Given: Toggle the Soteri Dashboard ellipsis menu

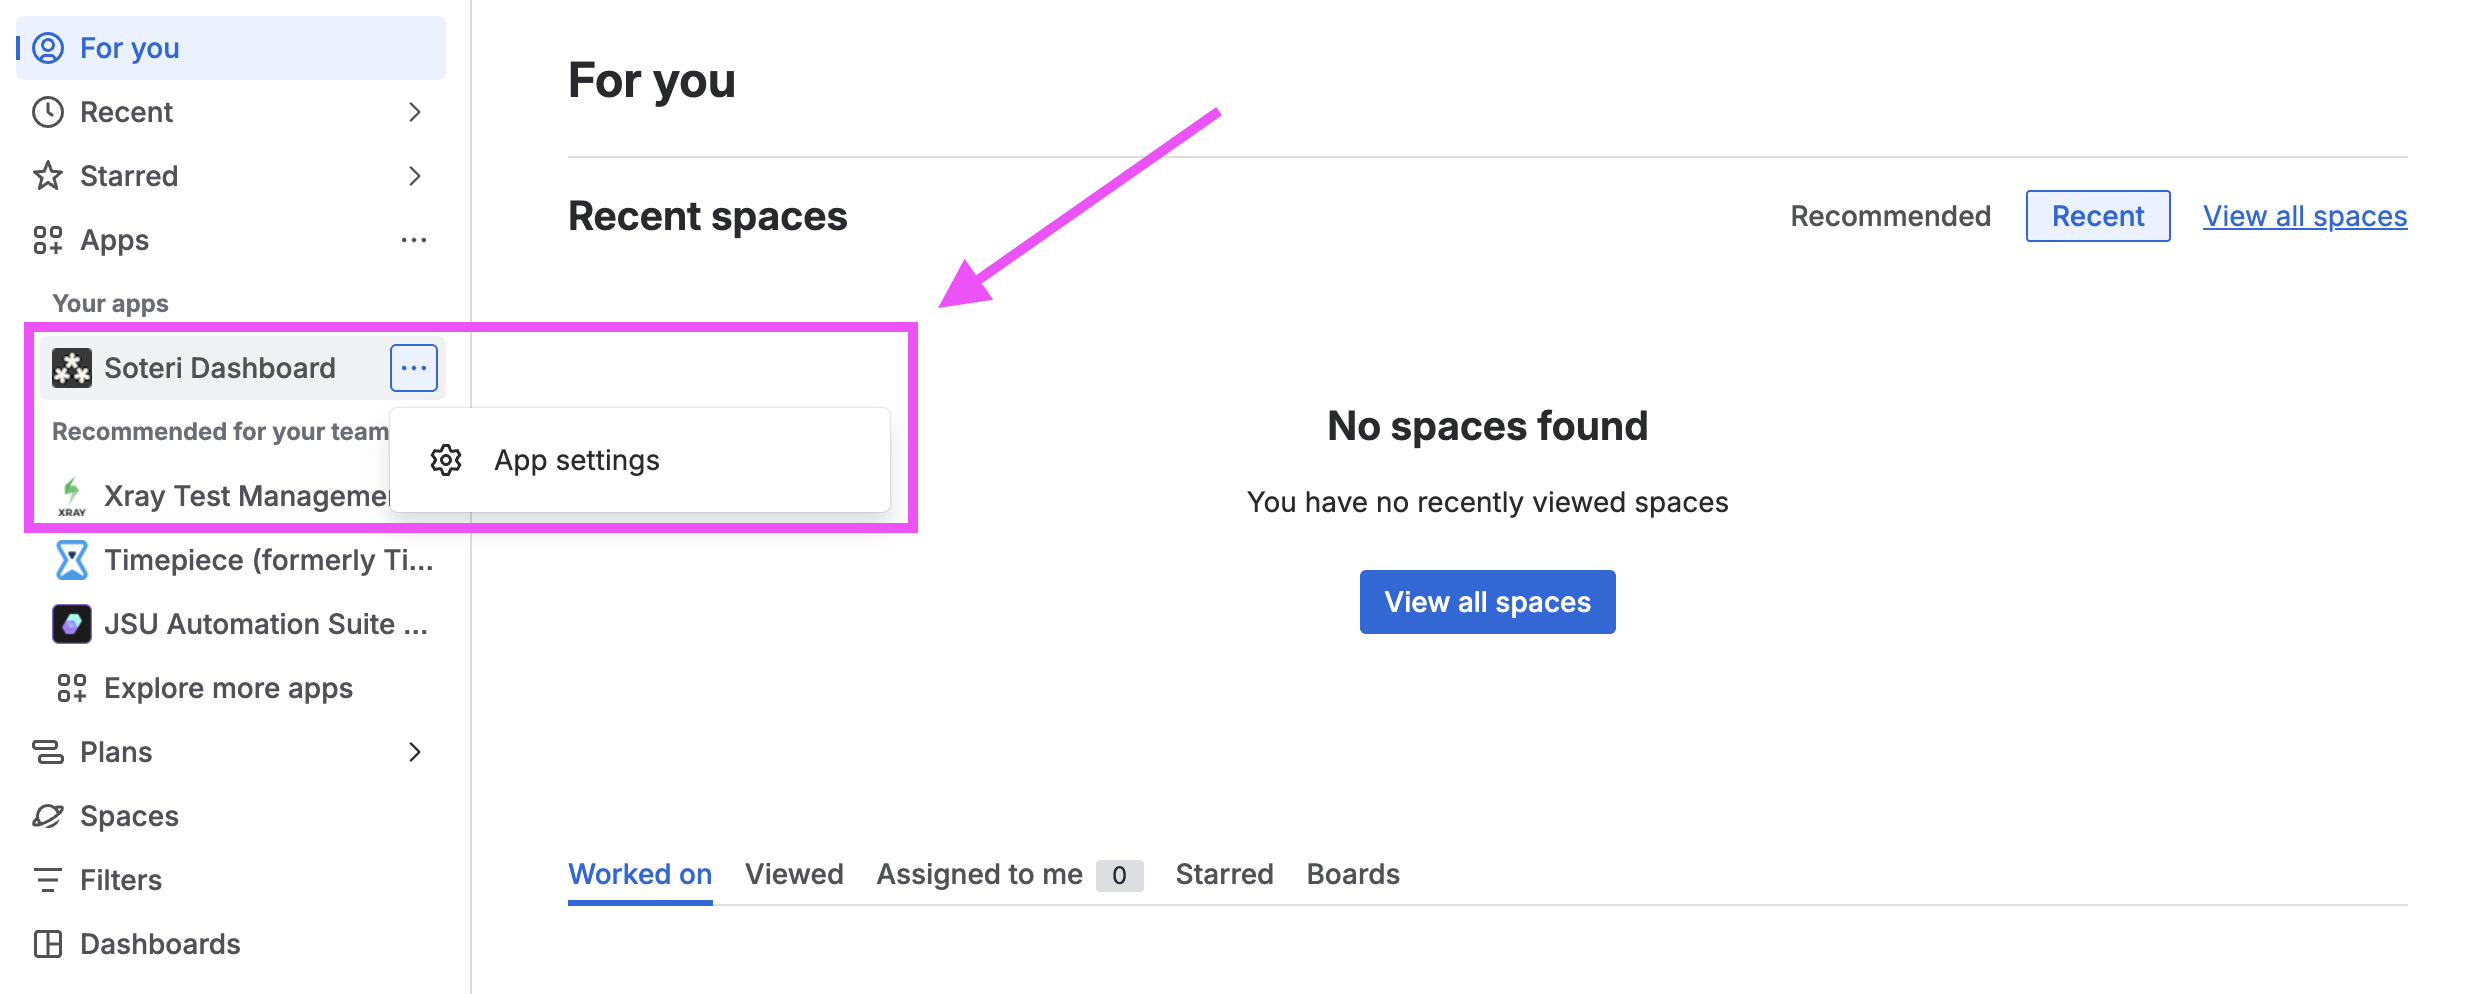Looking at the screenshot, I should pyautogui.click(x=414, y=368).
